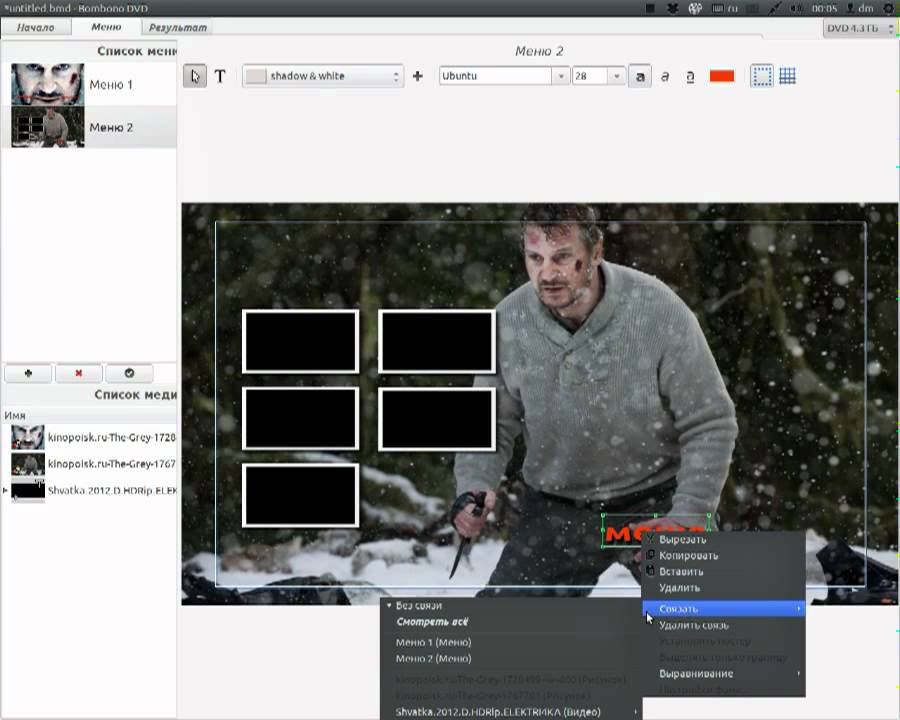Switch to the Результат tab
900x720 pixels.
click(x=177, y=27)
